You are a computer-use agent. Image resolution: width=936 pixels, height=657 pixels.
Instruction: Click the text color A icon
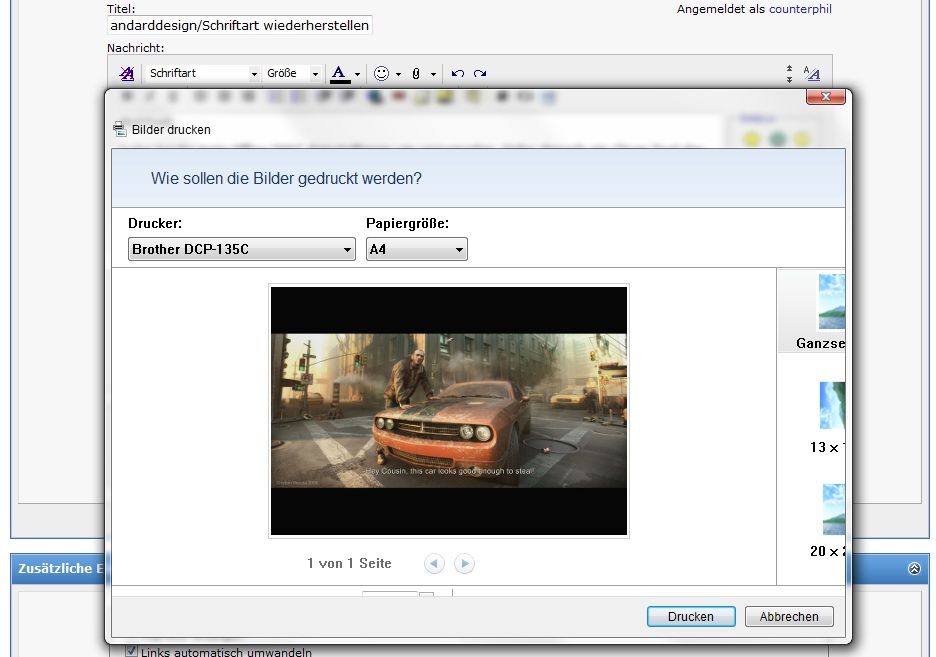[339, 73]
